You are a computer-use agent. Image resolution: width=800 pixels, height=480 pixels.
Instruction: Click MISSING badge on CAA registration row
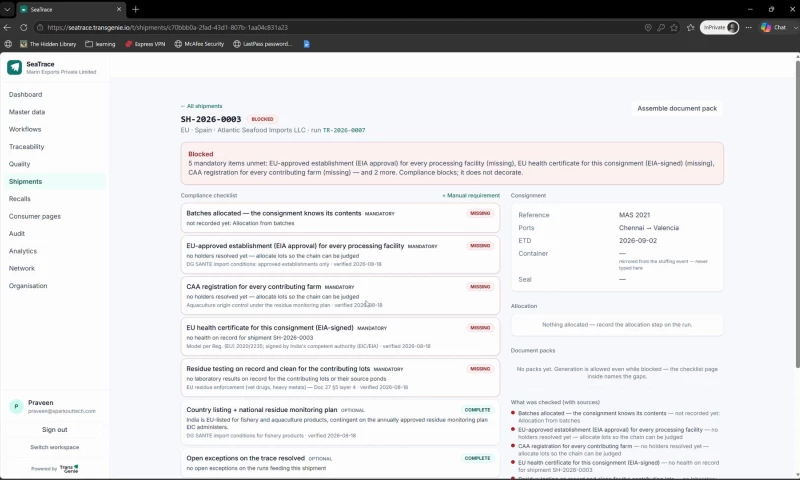click(x=480, y=287)
